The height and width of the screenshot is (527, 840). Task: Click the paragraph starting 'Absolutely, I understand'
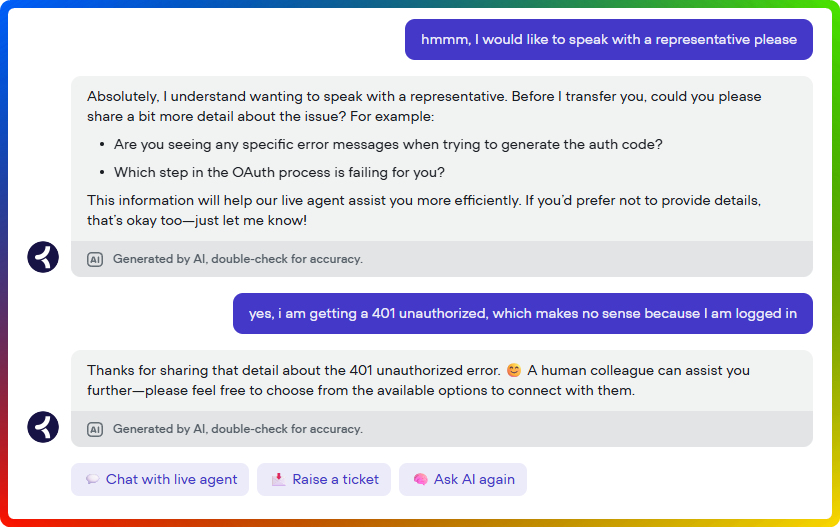pos(424,106)
